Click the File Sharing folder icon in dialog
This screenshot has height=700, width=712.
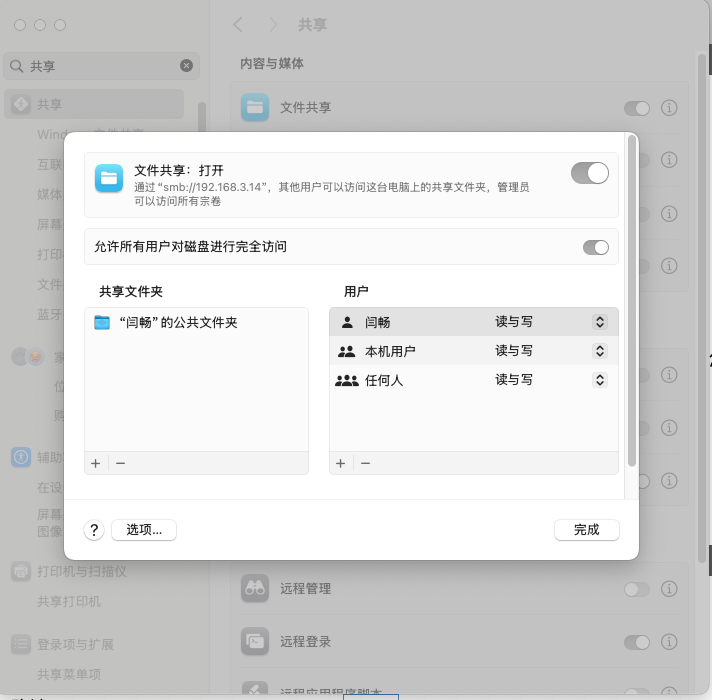click(108, 179)
